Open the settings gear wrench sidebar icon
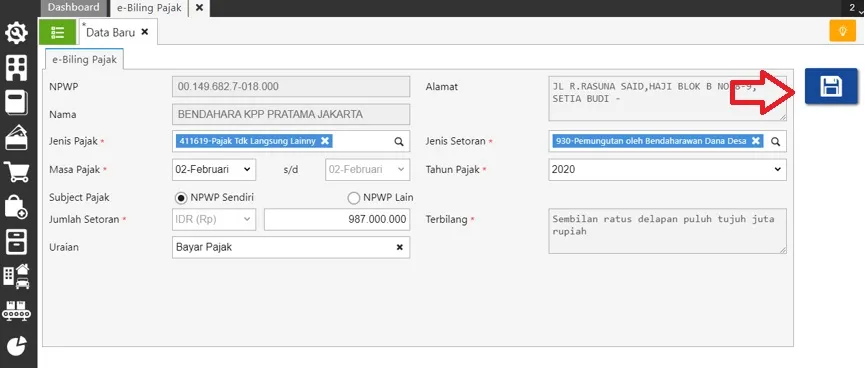Viewport: 865px width, 371px height. (x=17, y=33)
